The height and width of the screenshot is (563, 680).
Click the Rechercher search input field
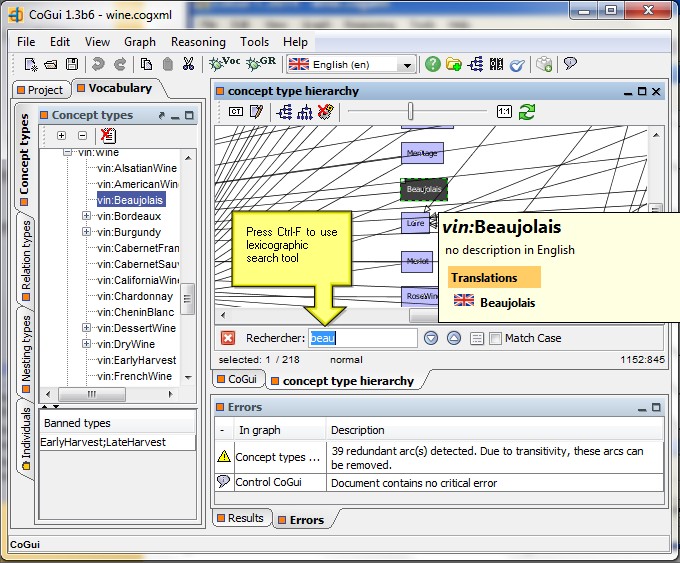[363, 338]
